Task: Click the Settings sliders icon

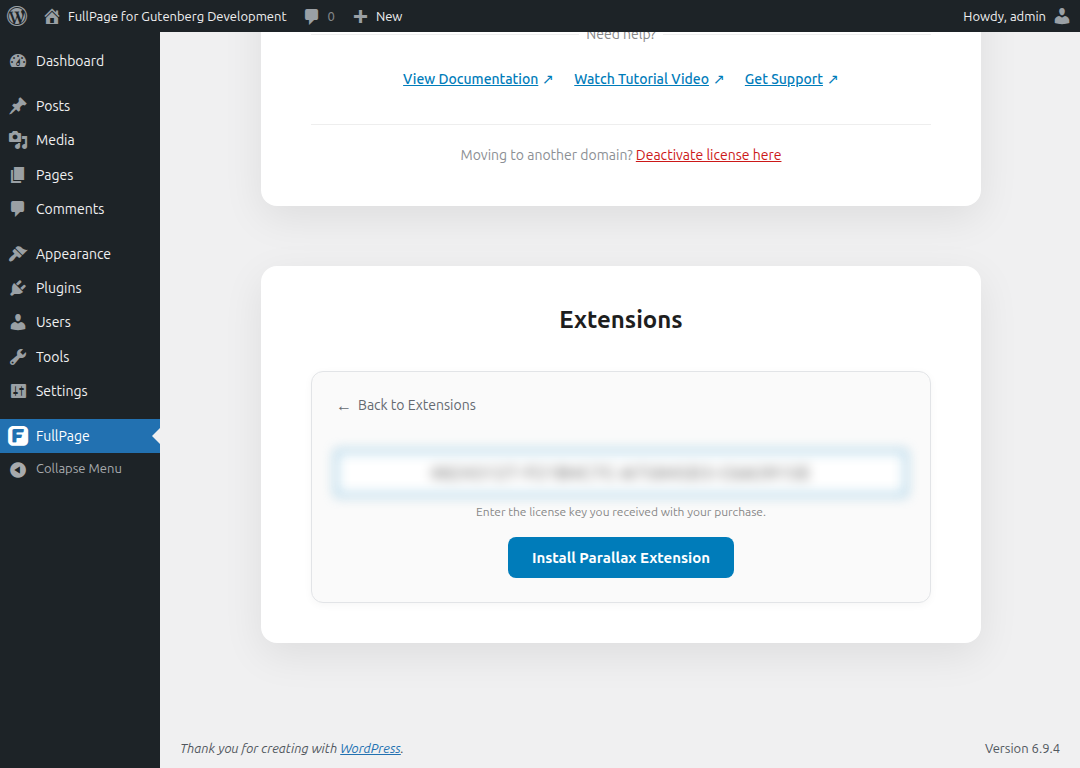Action: click(18, 391)
